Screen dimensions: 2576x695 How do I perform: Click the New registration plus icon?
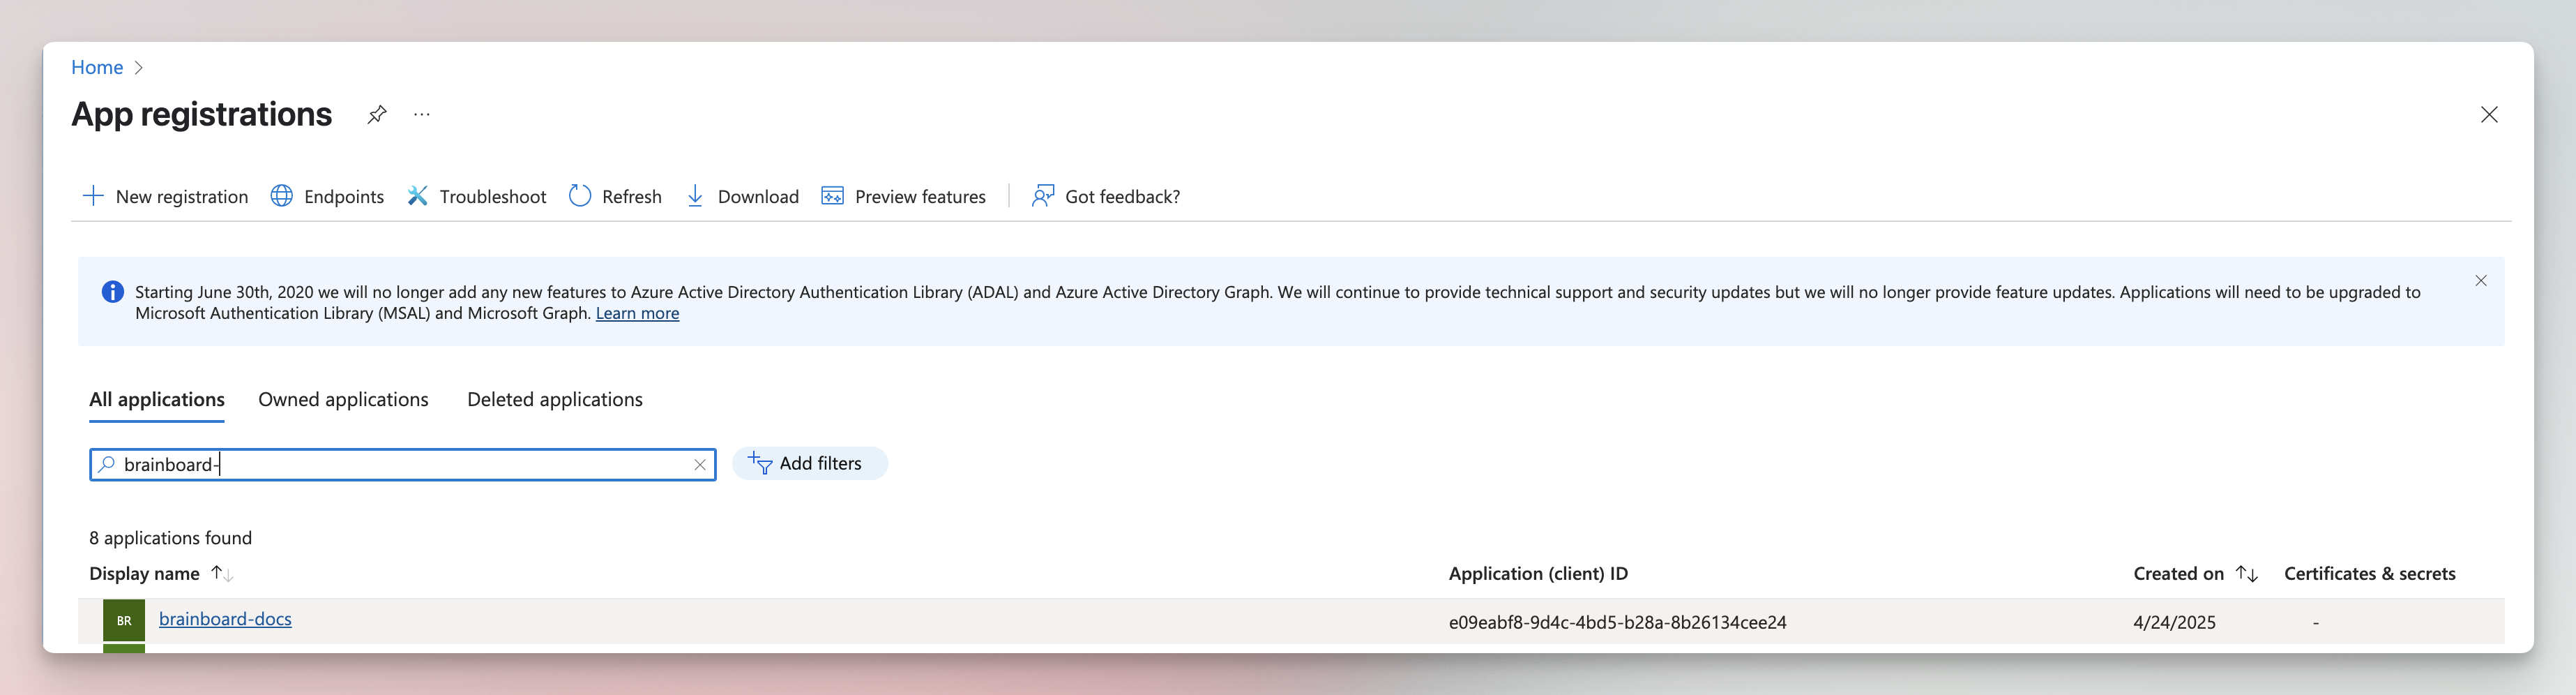coord(93,196)
